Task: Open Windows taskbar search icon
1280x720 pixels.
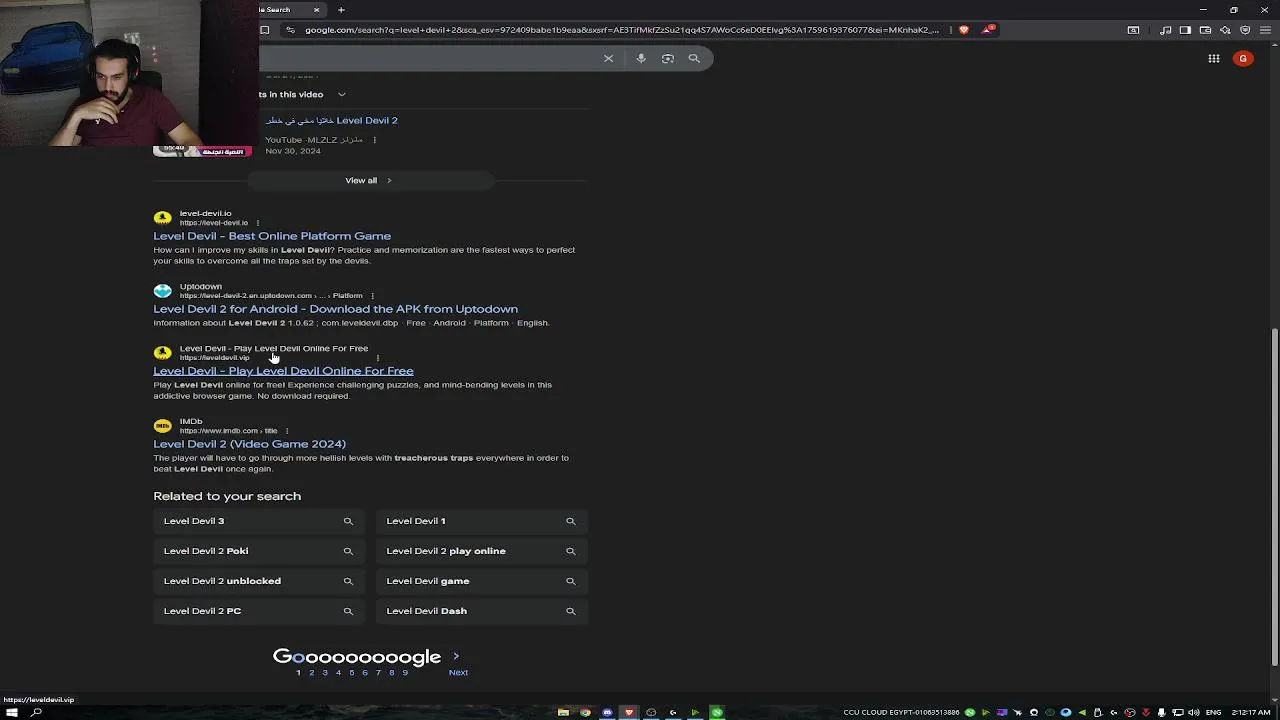Action: (x=36, y=712)
